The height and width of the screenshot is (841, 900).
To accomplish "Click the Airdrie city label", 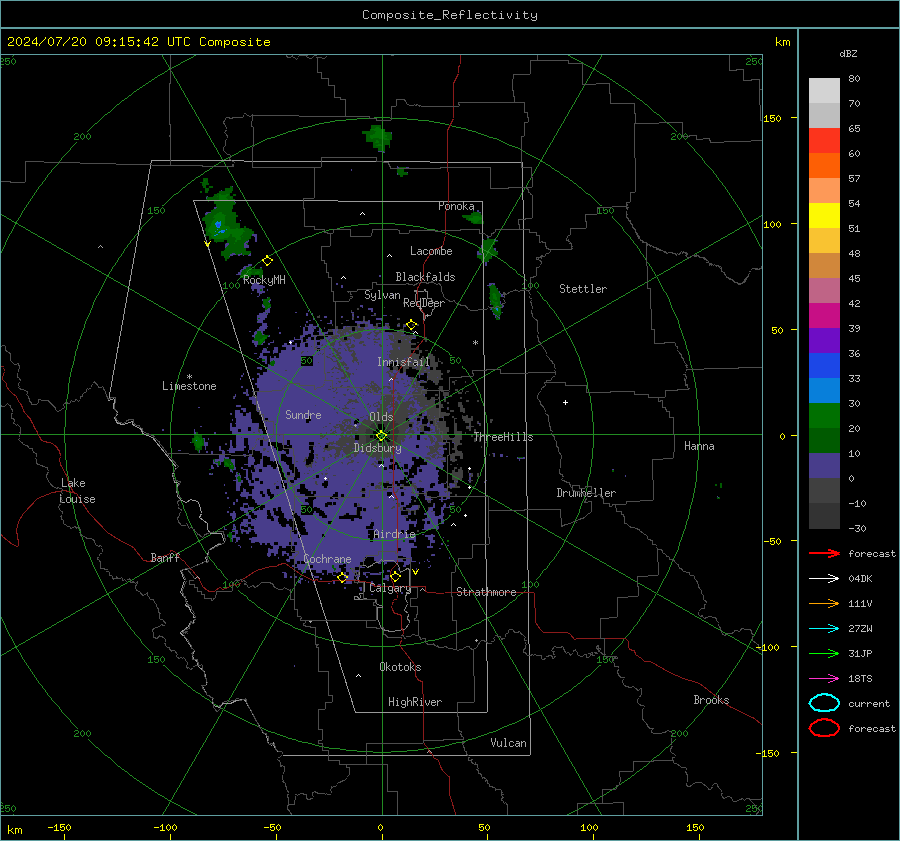I will (x=394, y=534).
